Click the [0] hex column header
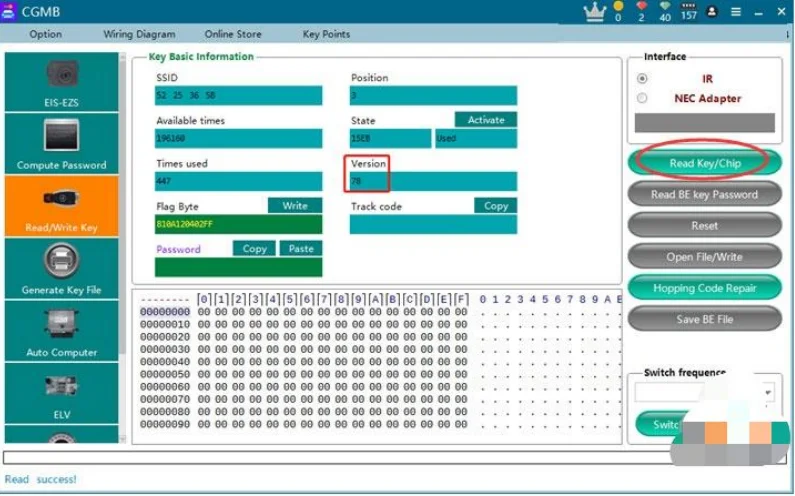The width and height of the screenshot is (795, 496). (x=204, y=299)
